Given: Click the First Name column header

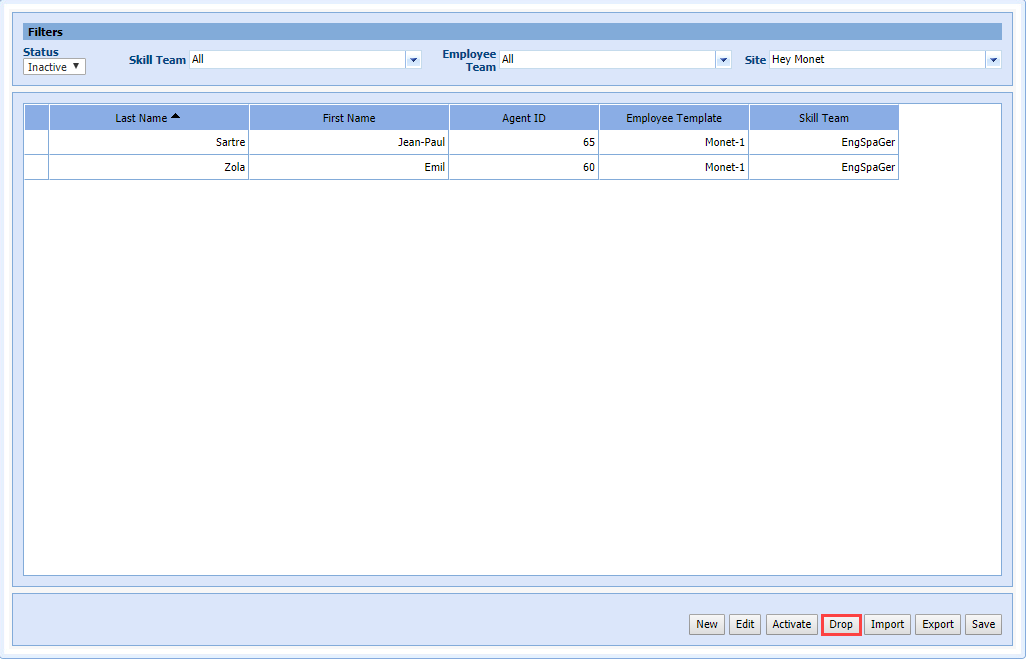Looking at the screenshot, I should (x=349, y=118).
